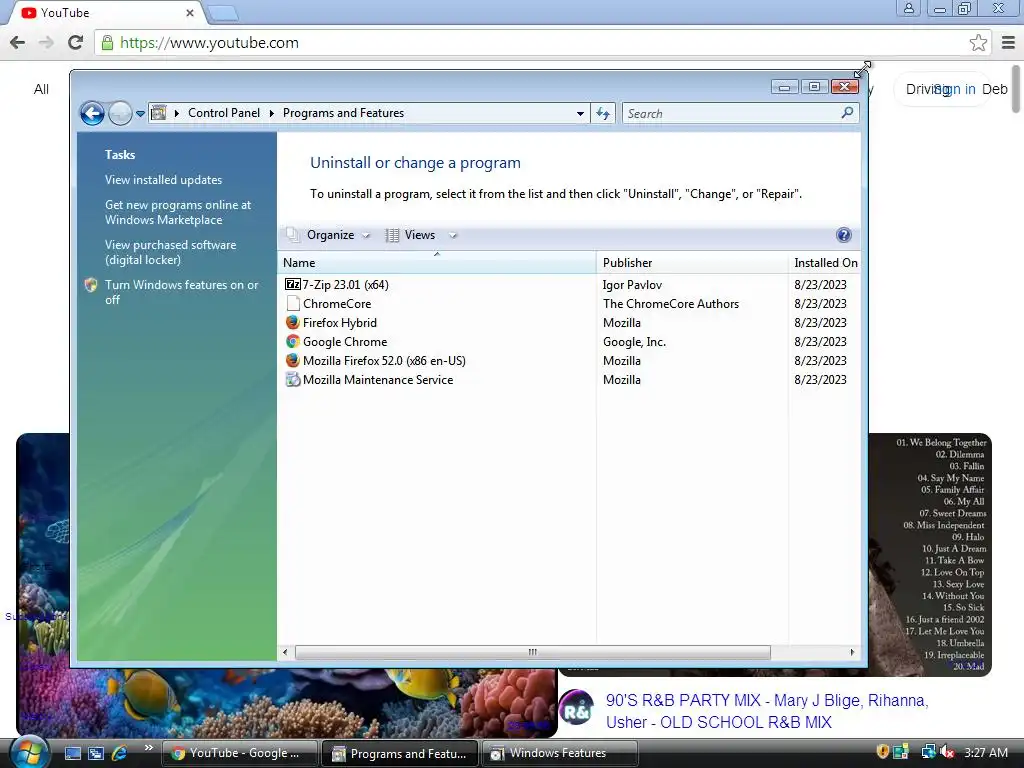
Task: Open Turn Windows features on or off
Action: tap(182, 292)
